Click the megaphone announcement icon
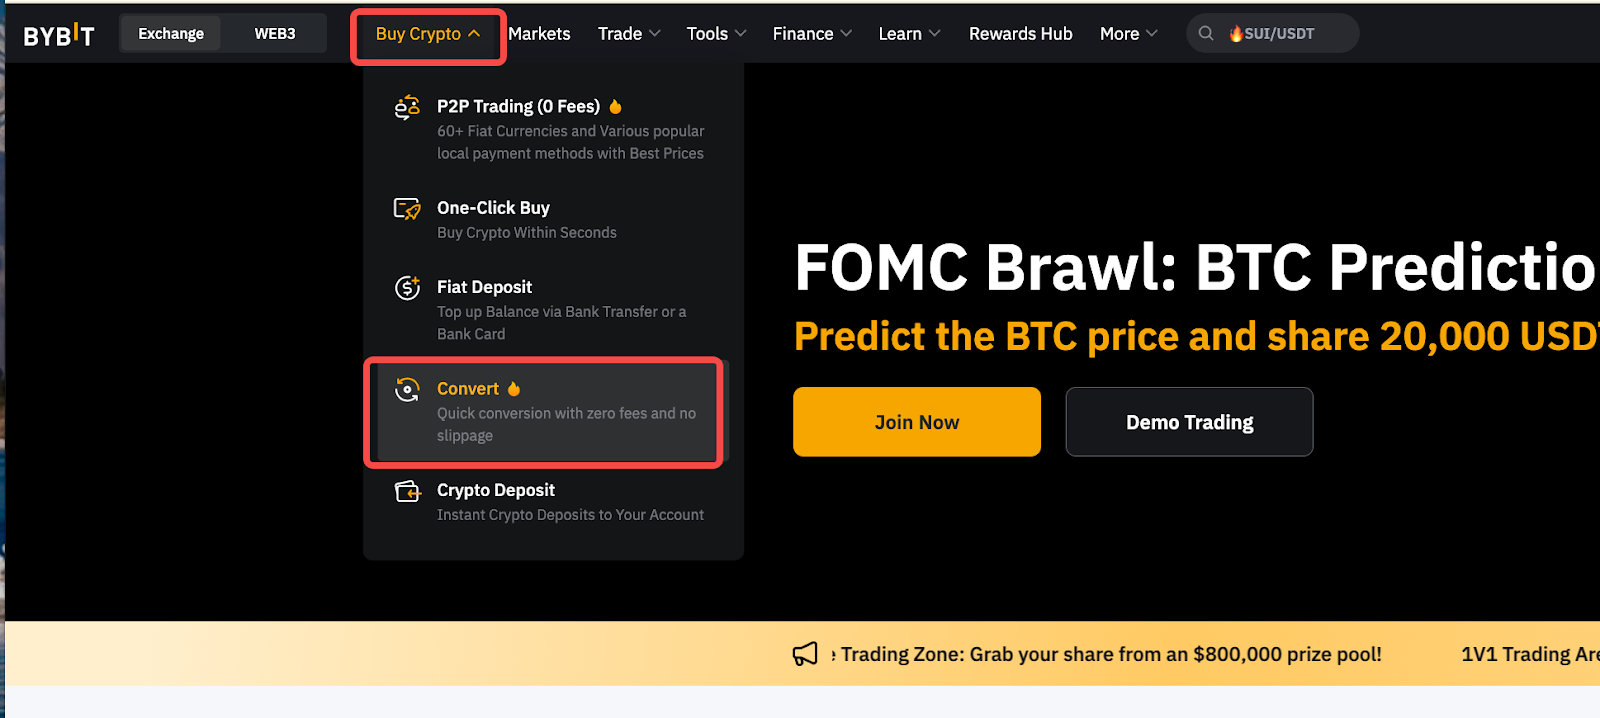This screenshot has width=1600, height=718. pyautogui.click(x=805, y=654)
